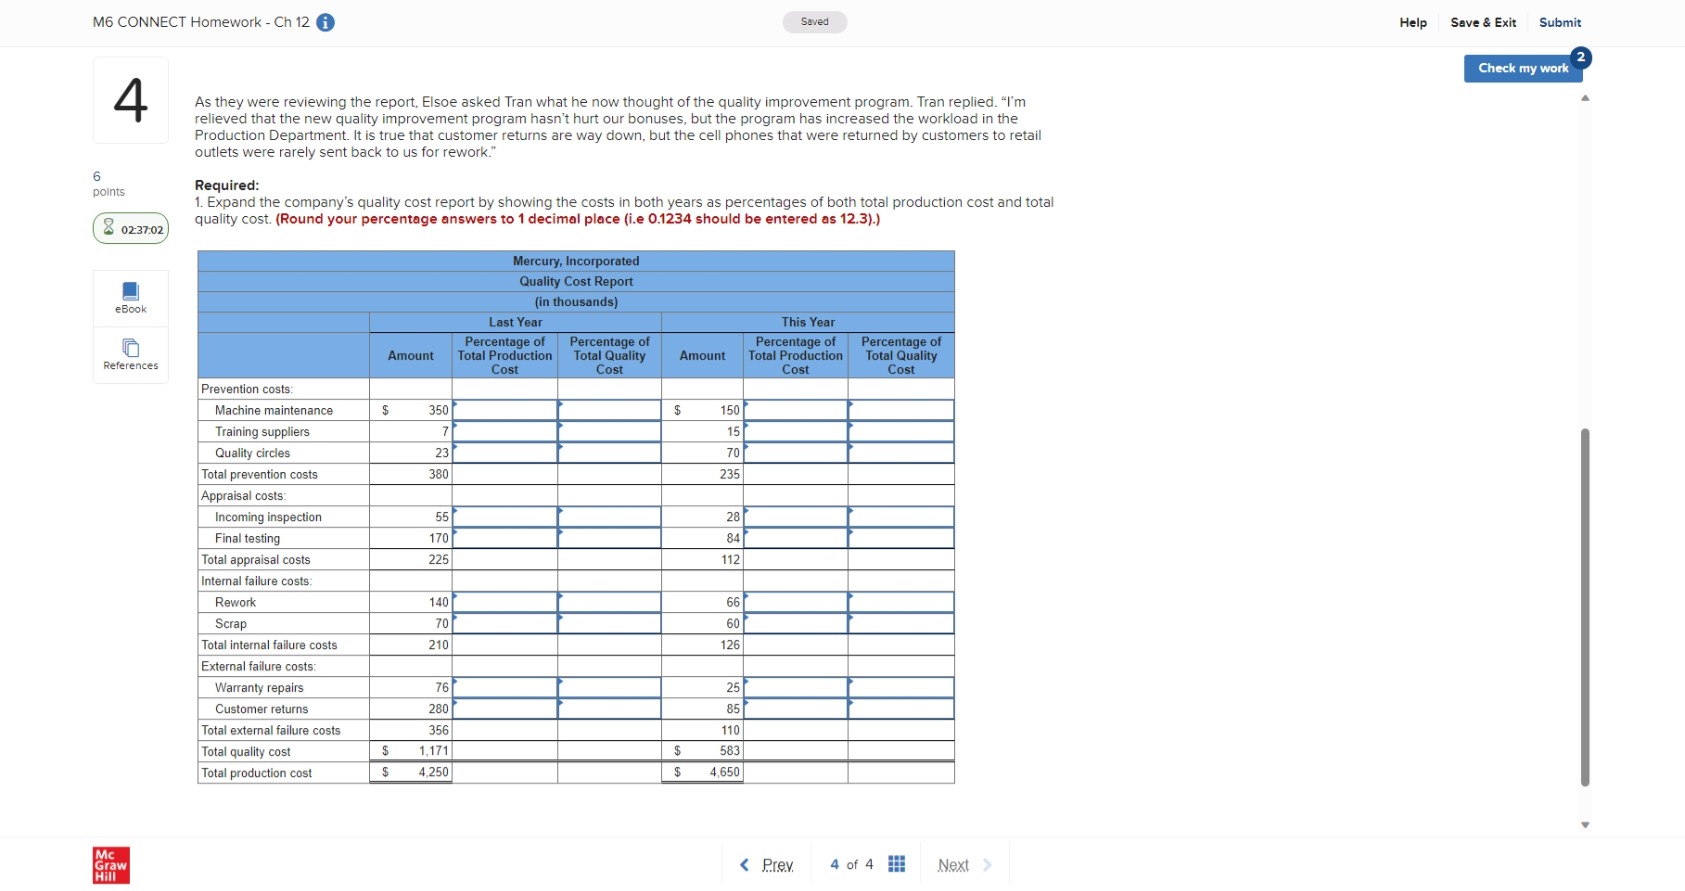The width and height of the screenshot is (1685, 891).
Task: Open the Help menu
Action: 1413,22
